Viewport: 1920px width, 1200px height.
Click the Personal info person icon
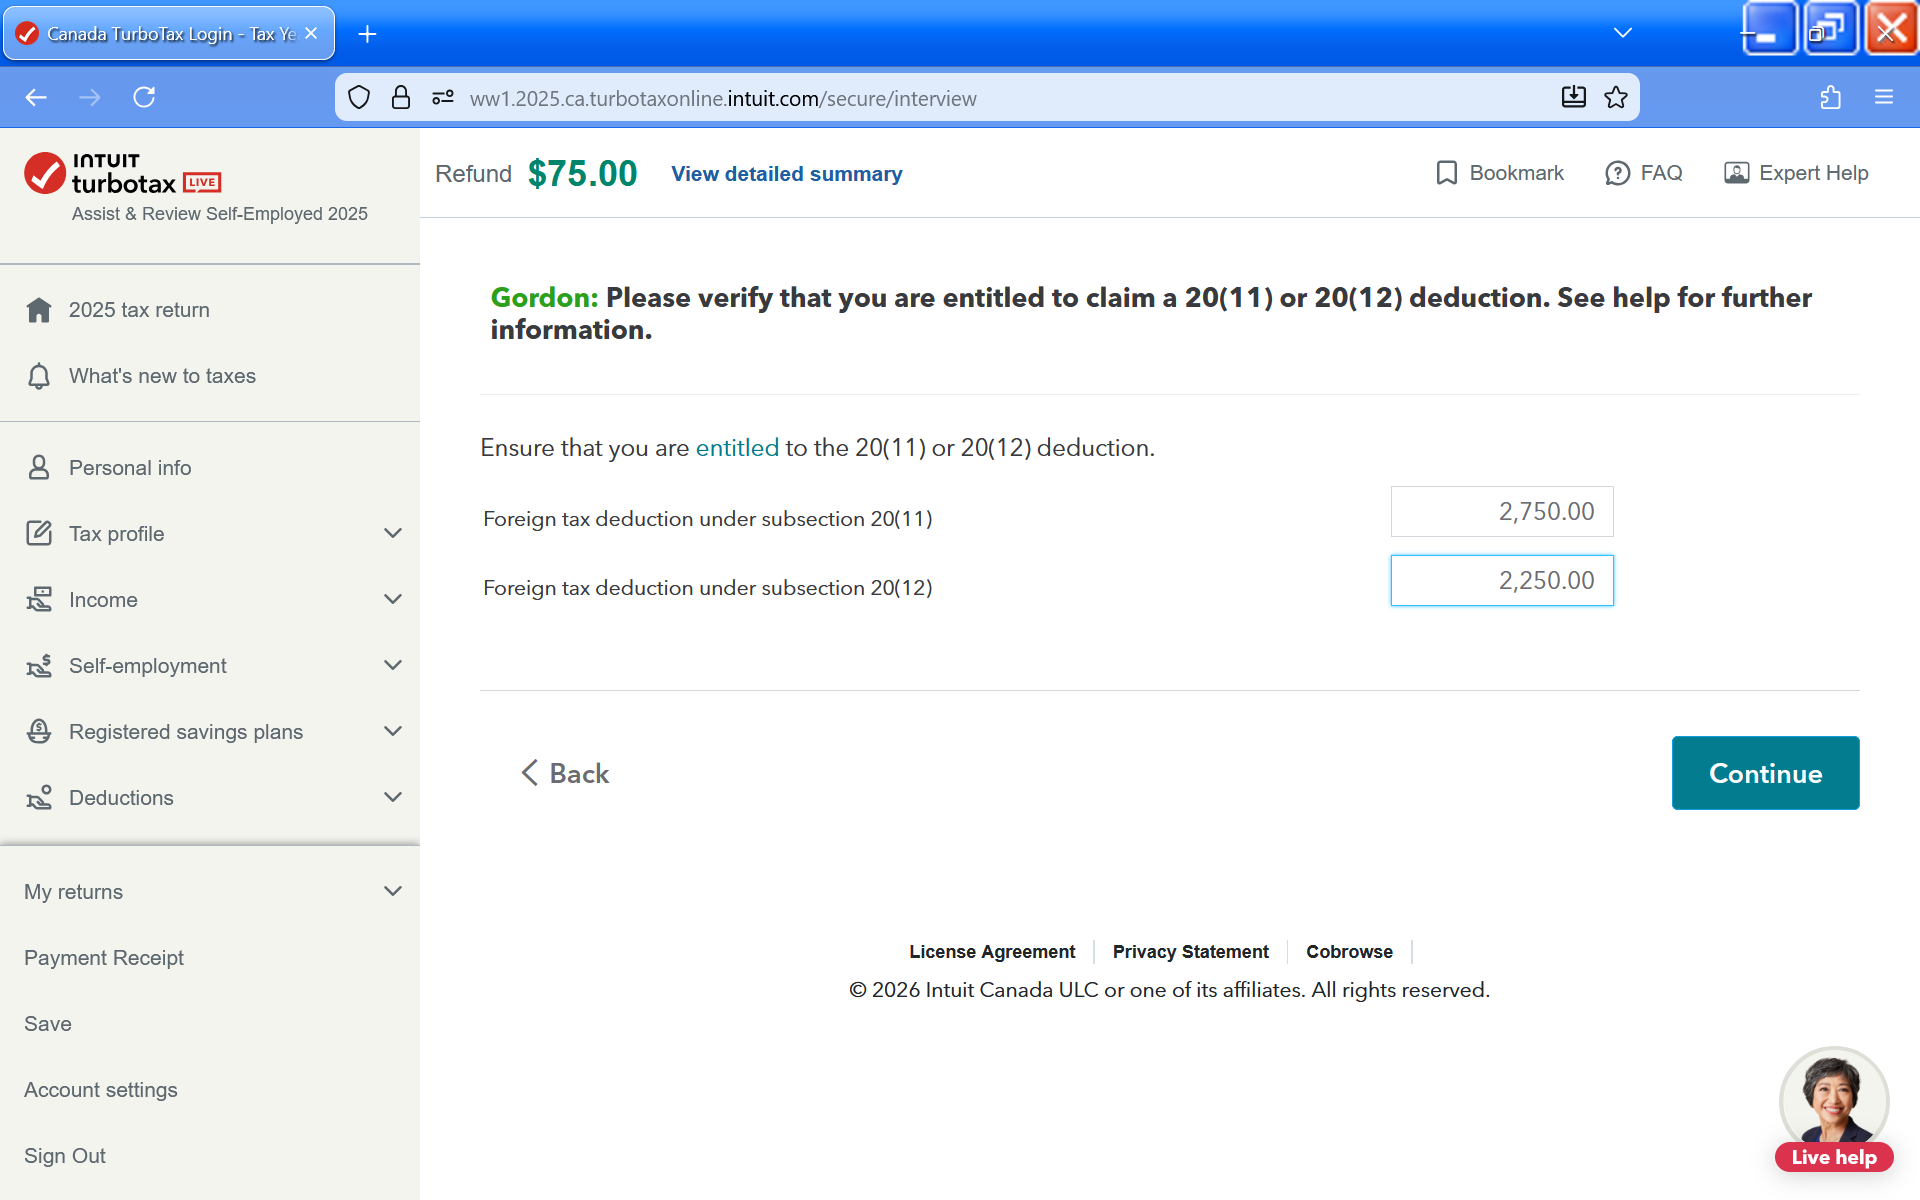point(39,468)
